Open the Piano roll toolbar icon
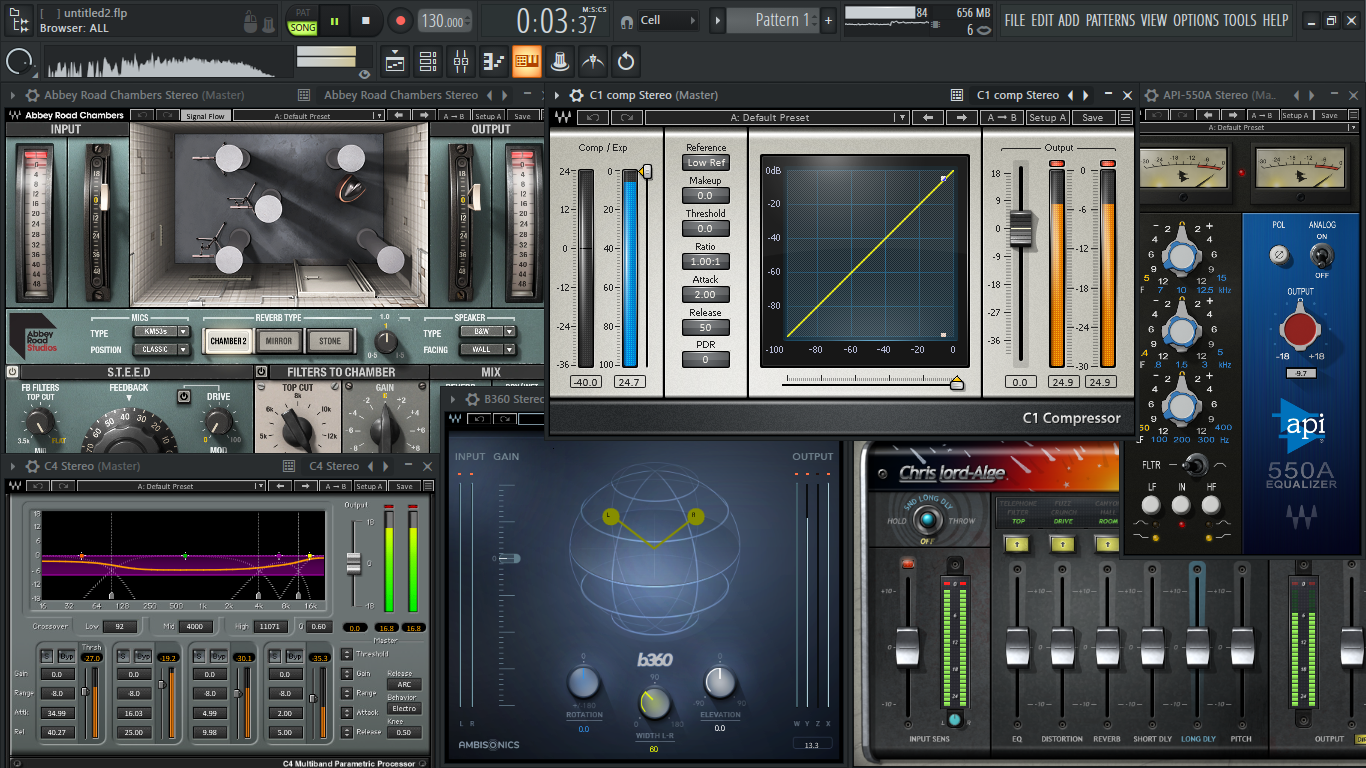 494,61
